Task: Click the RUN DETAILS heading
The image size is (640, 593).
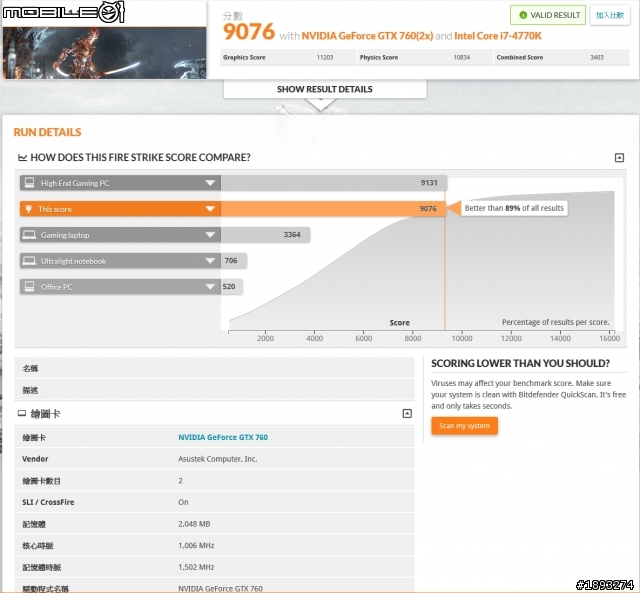Action: click(47, 132)
